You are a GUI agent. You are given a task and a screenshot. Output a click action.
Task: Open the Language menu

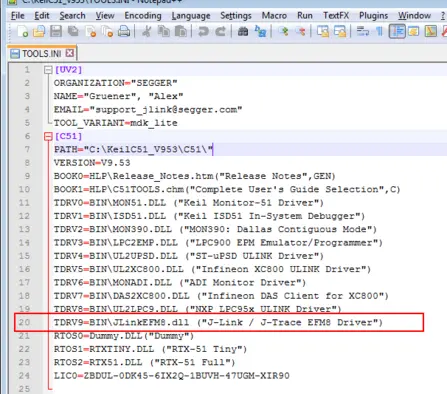tap(191, 16)
